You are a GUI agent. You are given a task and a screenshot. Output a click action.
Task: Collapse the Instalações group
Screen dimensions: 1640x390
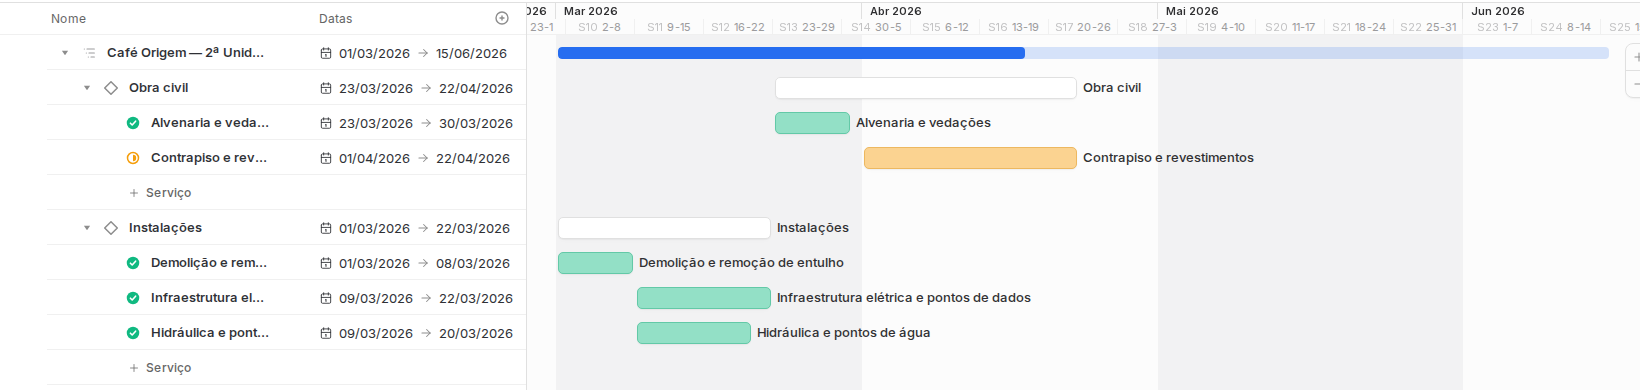[x=87, y=228]
